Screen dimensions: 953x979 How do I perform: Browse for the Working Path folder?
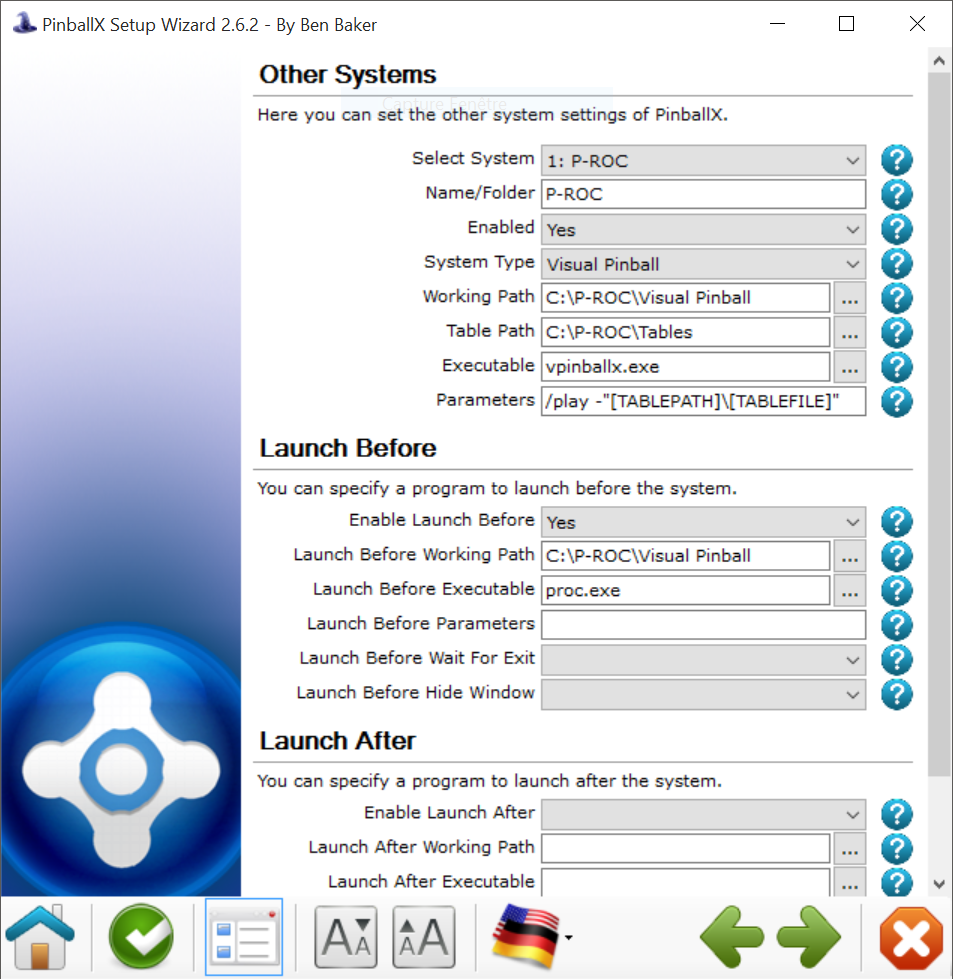coord(850,298)
